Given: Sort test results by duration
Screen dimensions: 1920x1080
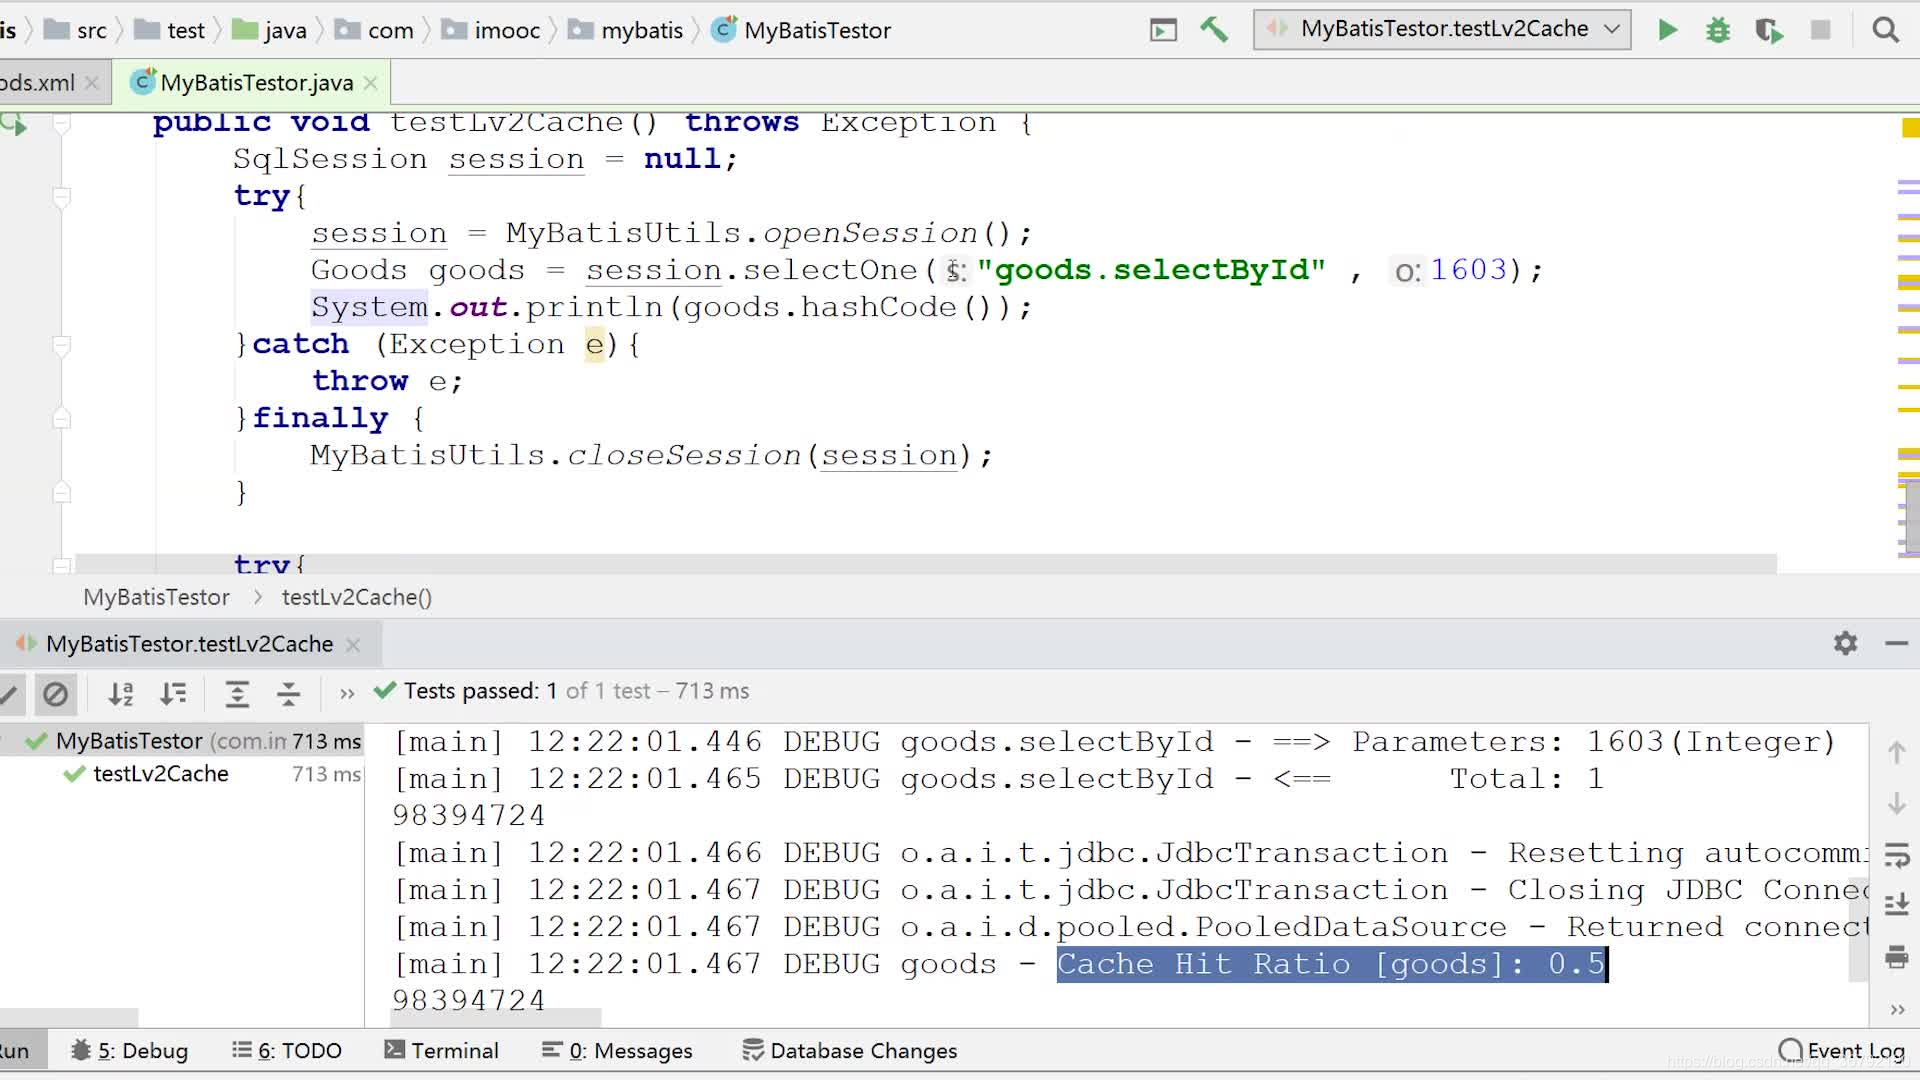Looking at the screenshot, I should click(173, 693).
